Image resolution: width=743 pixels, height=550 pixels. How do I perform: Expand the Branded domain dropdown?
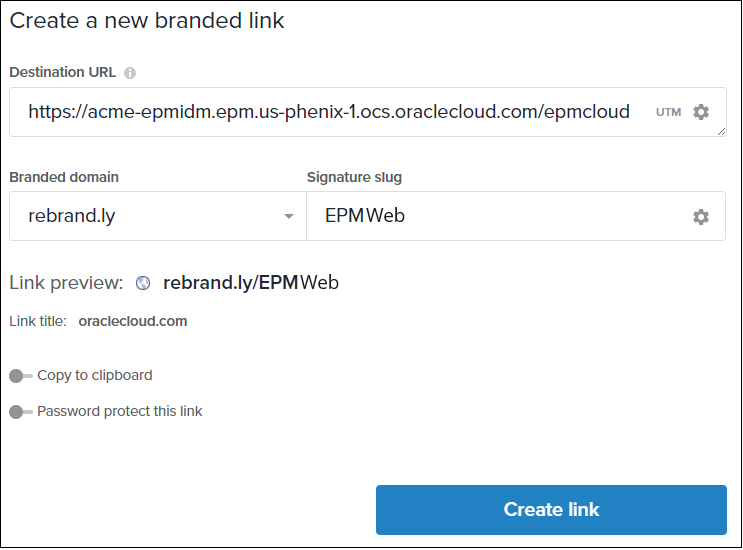tap(288, 216)
